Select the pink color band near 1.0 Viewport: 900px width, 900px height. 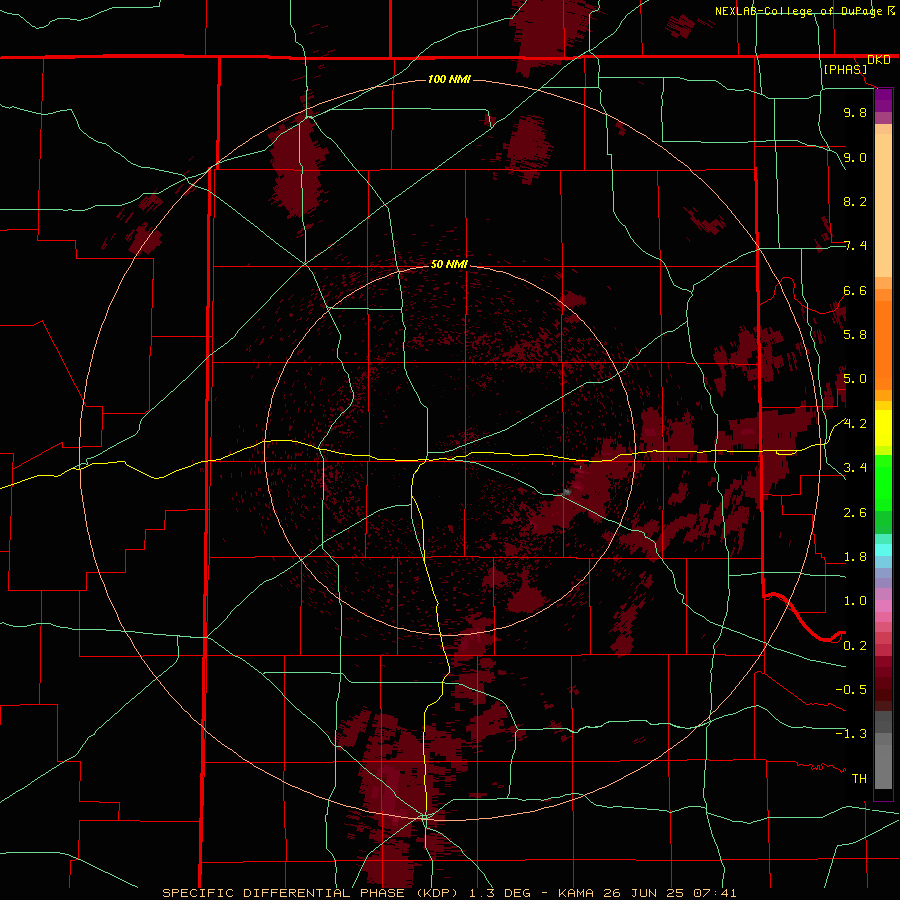[883, 606]
